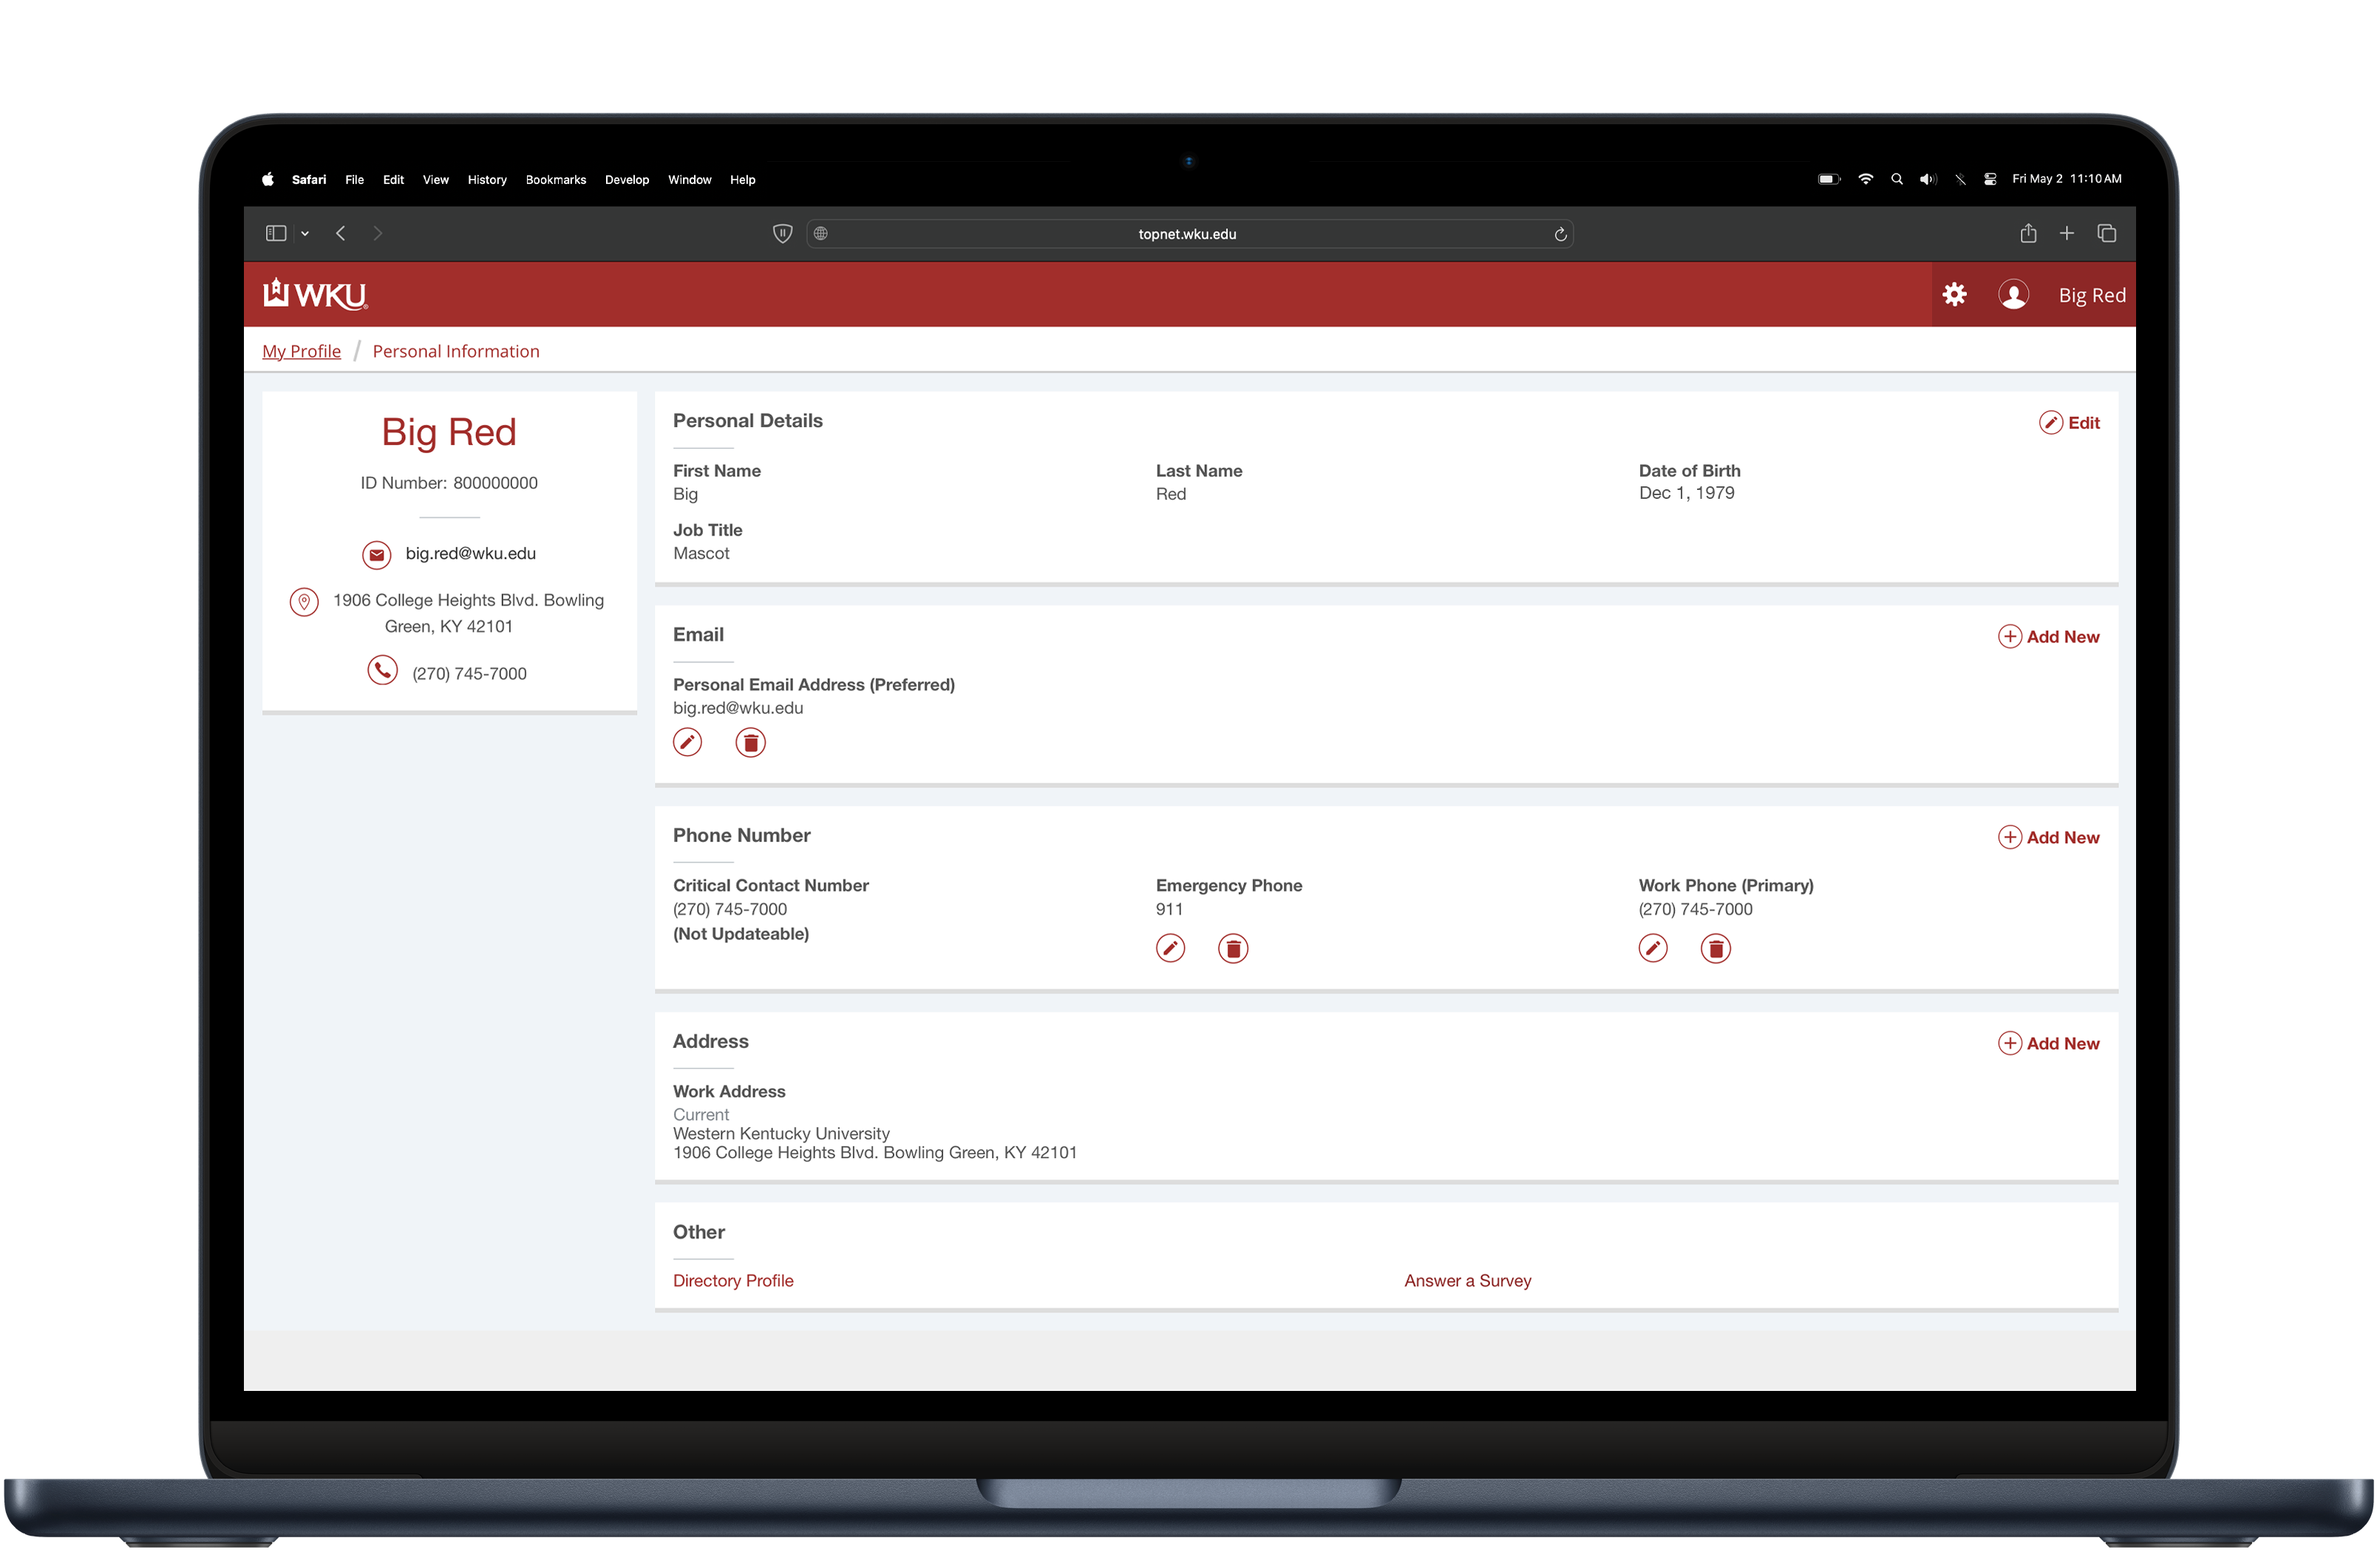The width and height of the screenshot is (2380, 1552).
Task: Click Add New in the Address section
Action: 2048,1042
